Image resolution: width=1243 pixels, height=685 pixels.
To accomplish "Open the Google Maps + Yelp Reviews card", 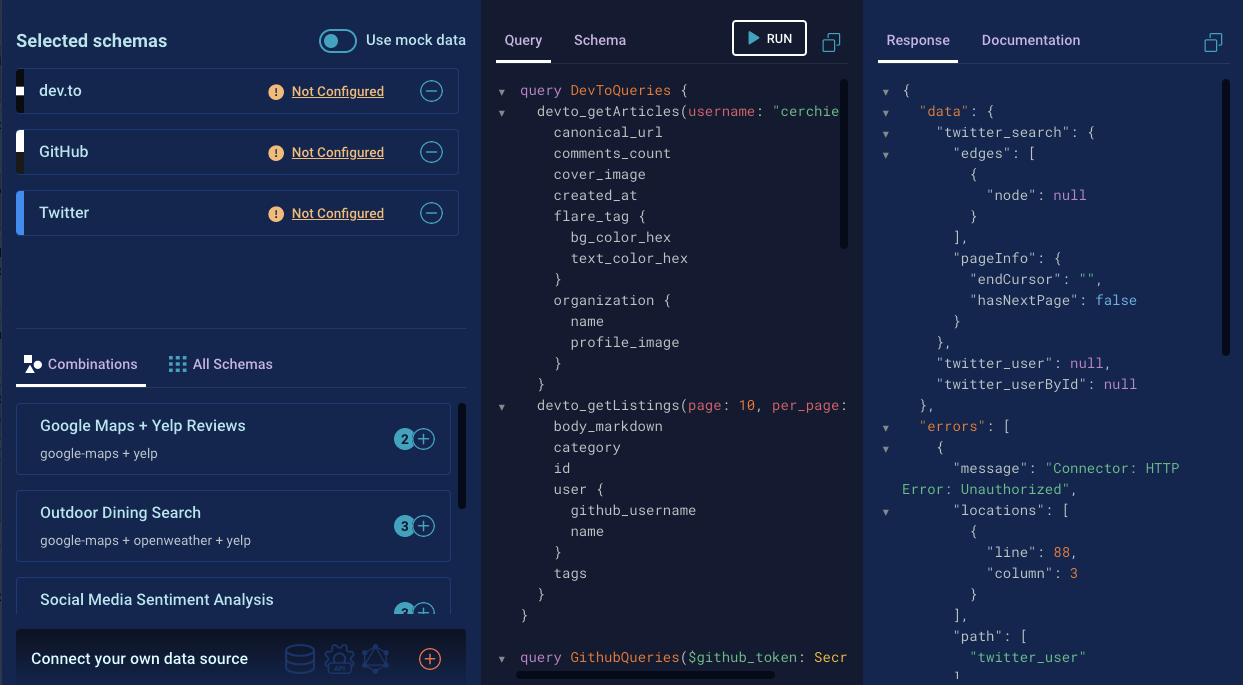I will click(234, 439).
